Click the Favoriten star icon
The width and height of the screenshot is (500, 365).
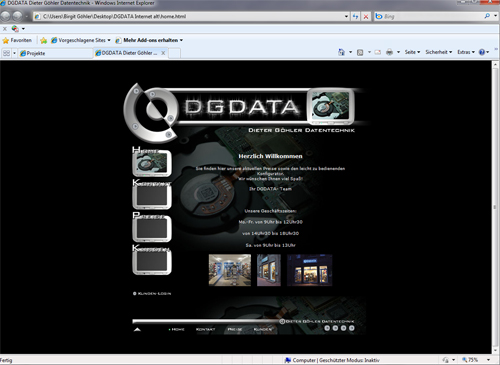6,40
